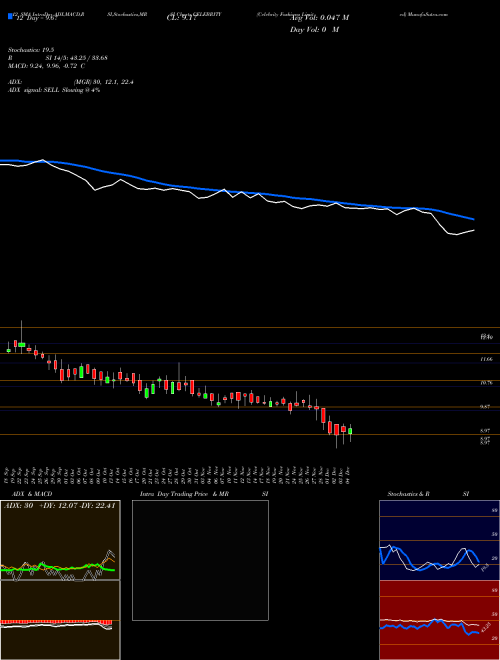Click the 'Day Vol: 0 M' readout
500x660 pixels.
tap(314, 30)
